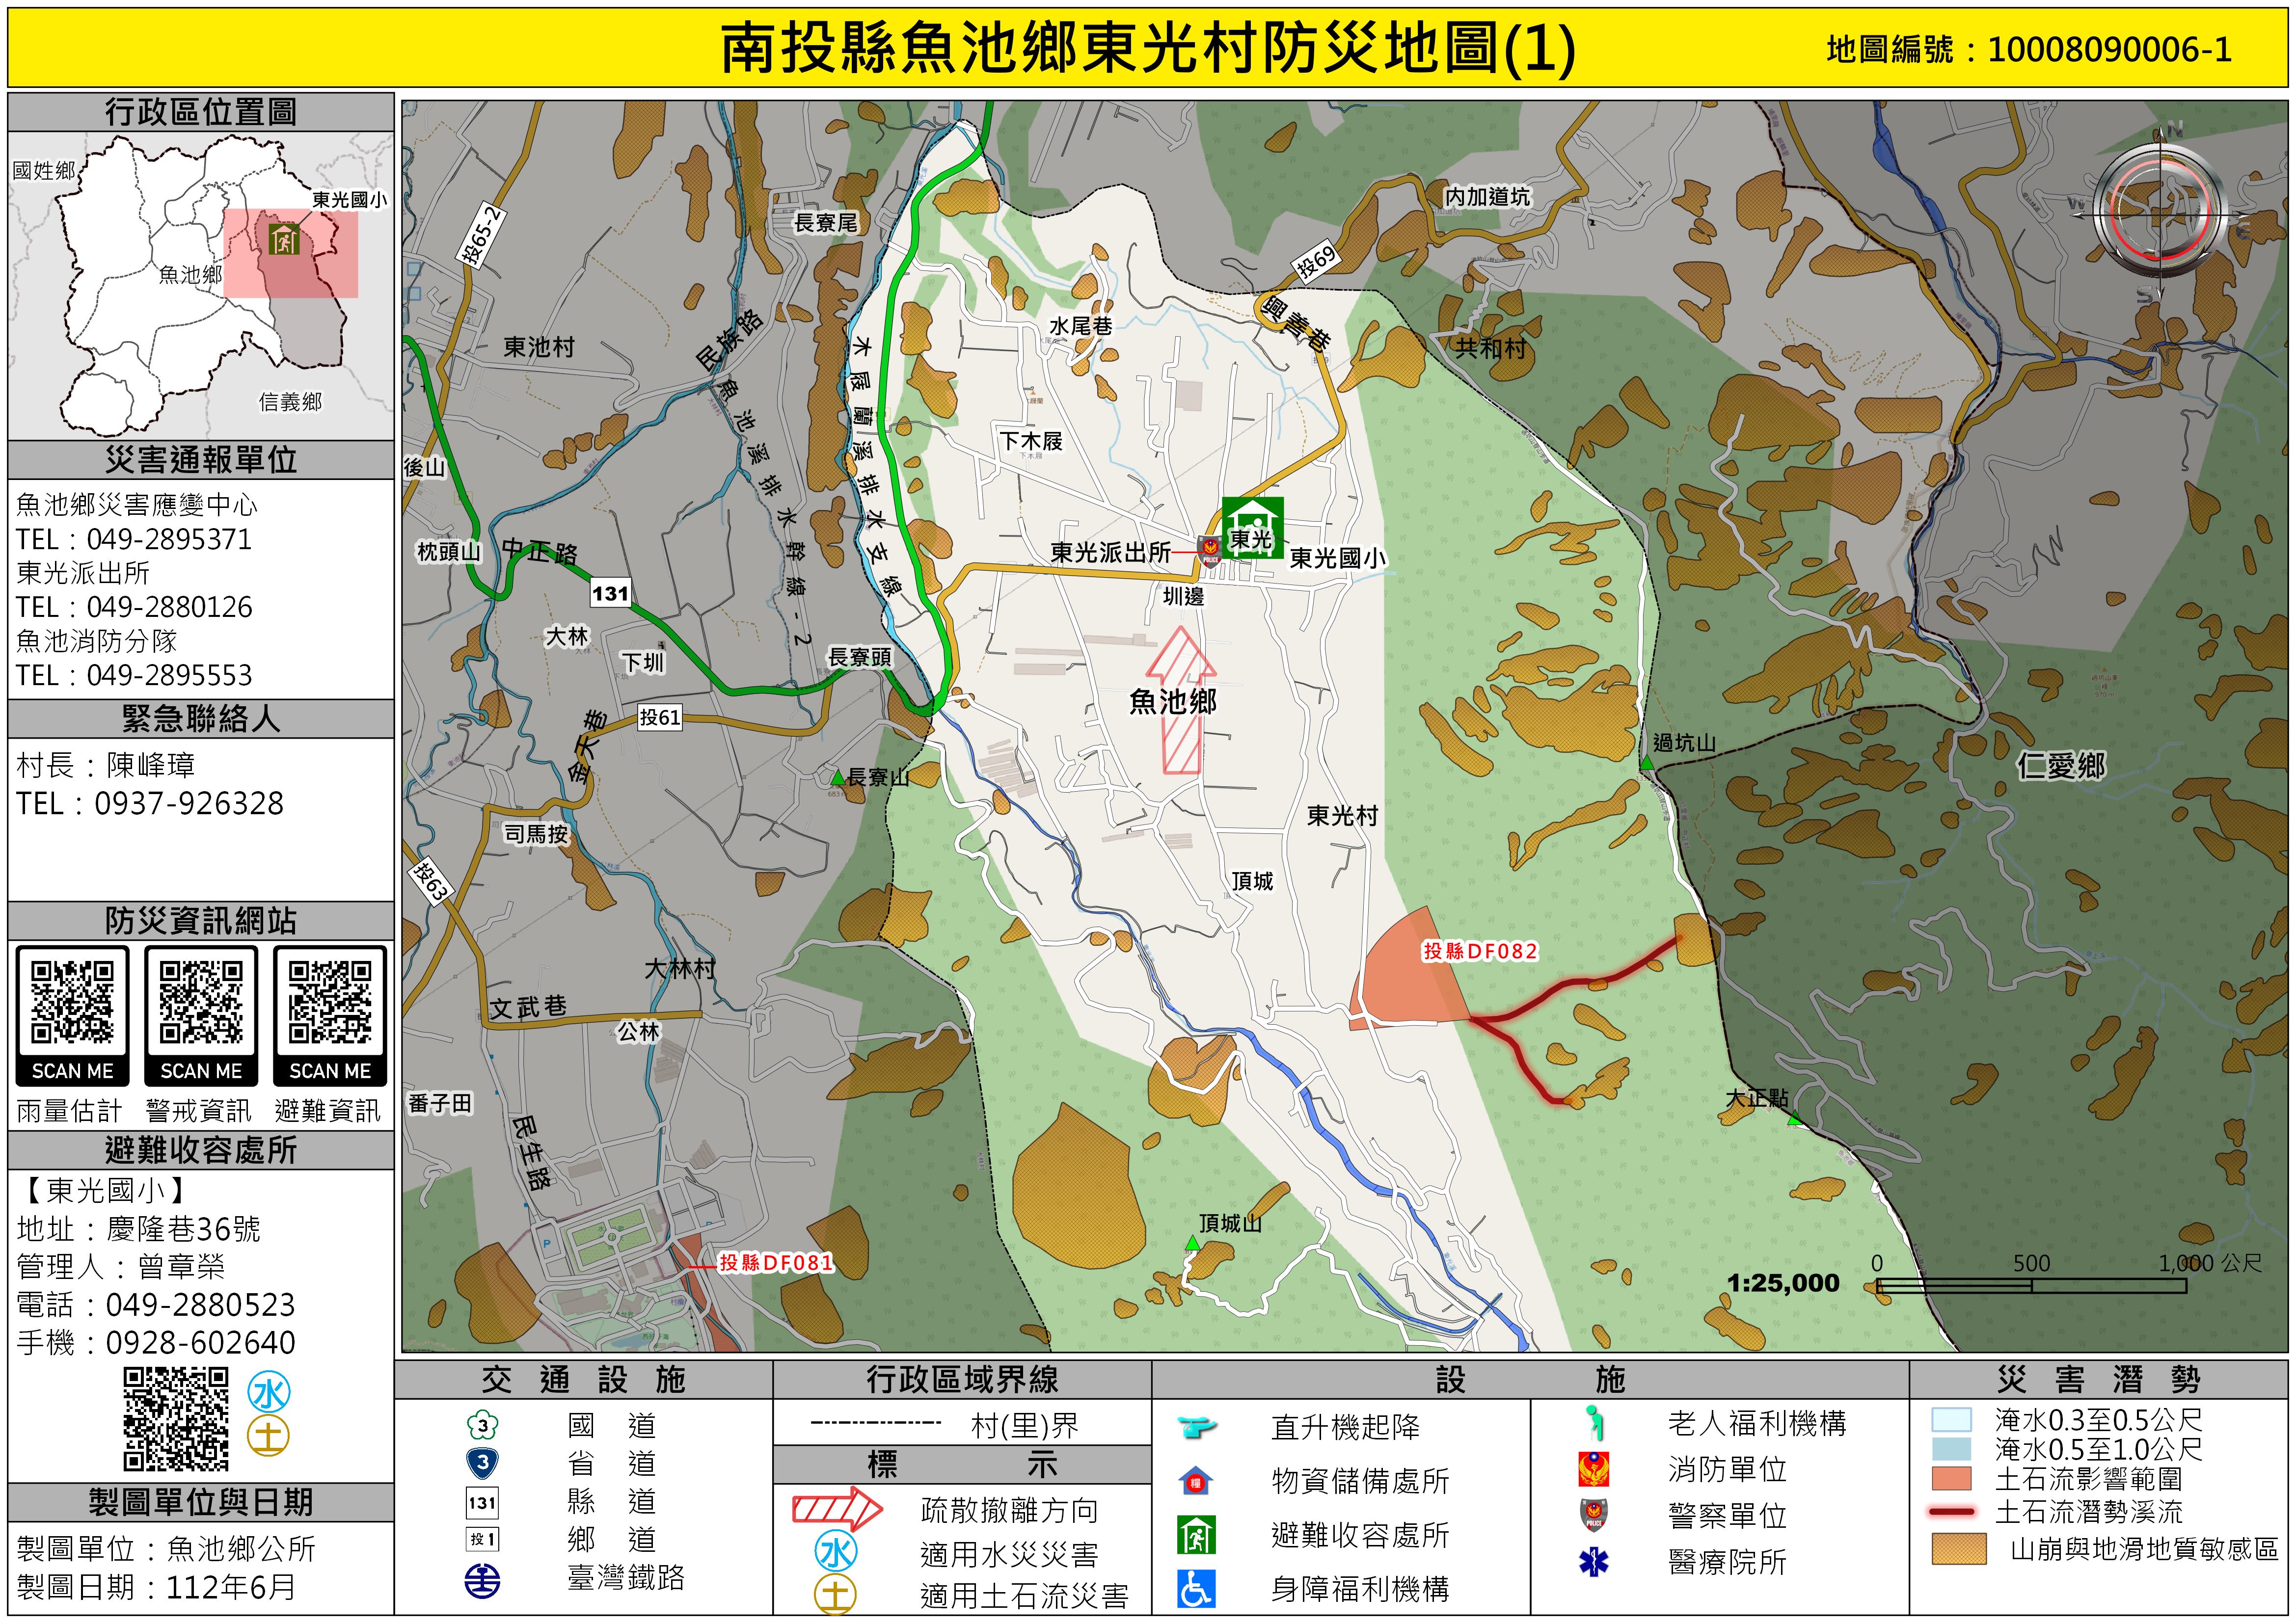2296x1623 pixels.
Task: Click the 國道 national highway shield icon
Action: 482,1425
